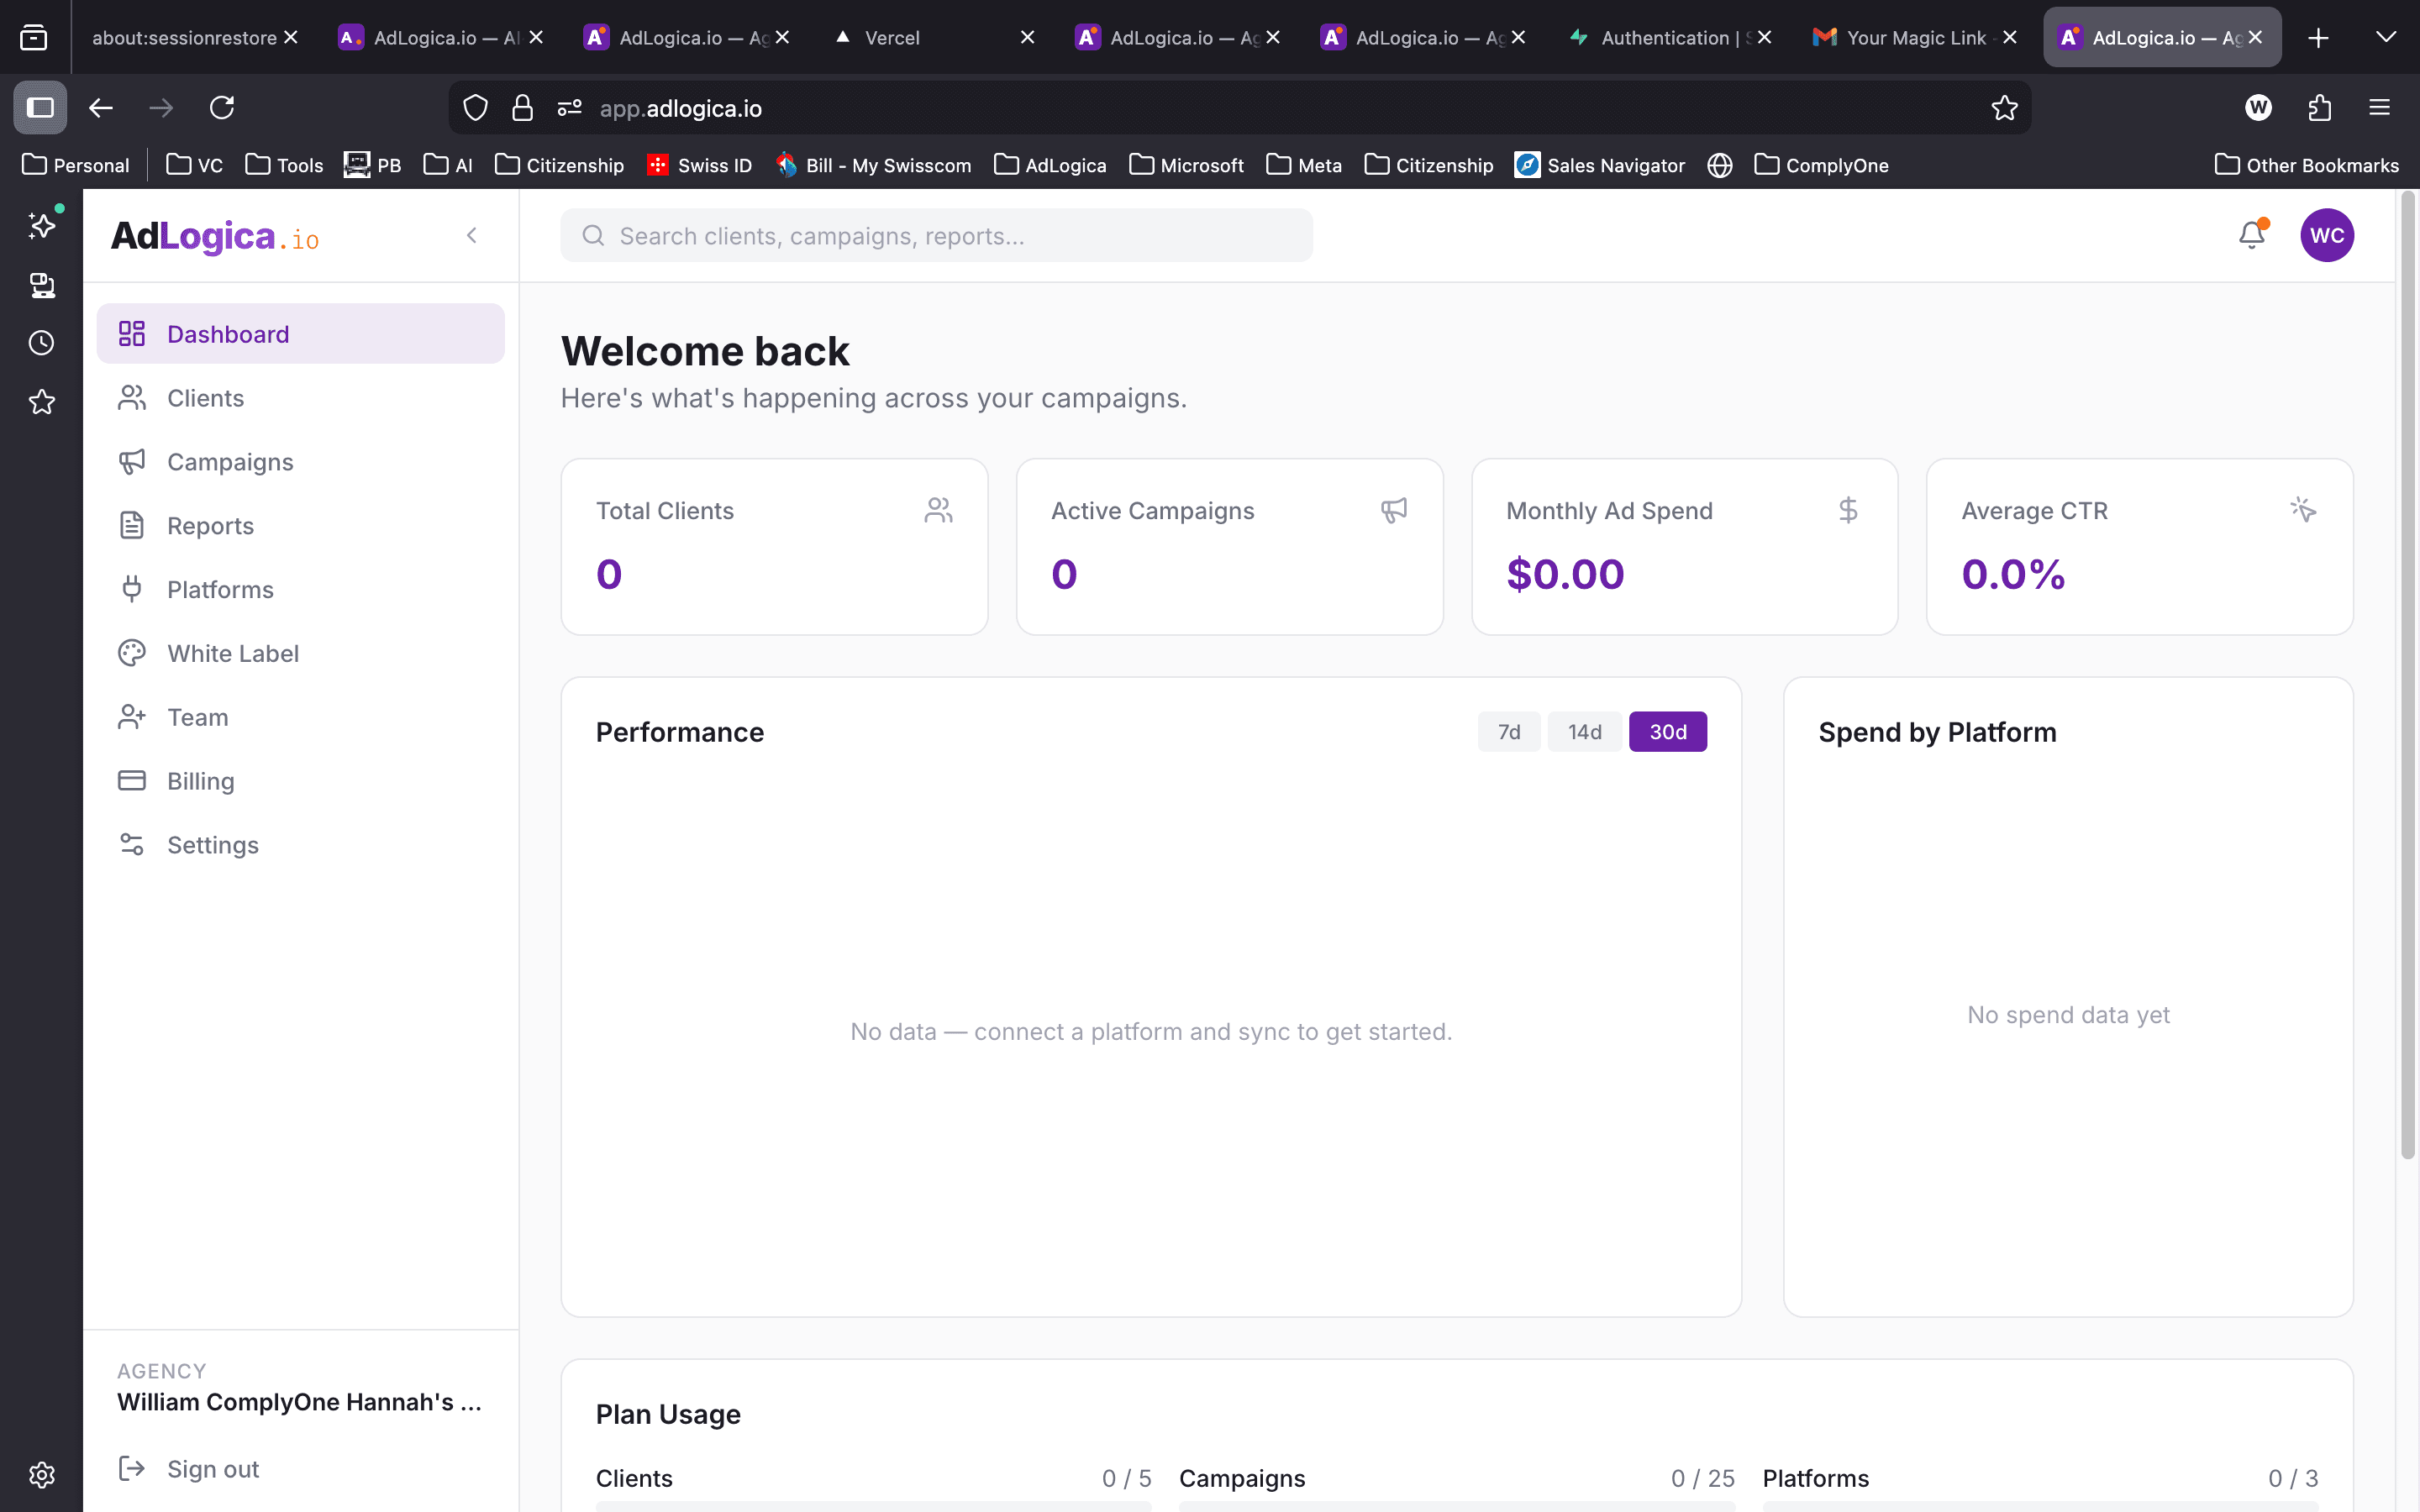2420x1512 pixels.
Task: Click the WC avatar circle in the header
Action: tap(2327, 235)
